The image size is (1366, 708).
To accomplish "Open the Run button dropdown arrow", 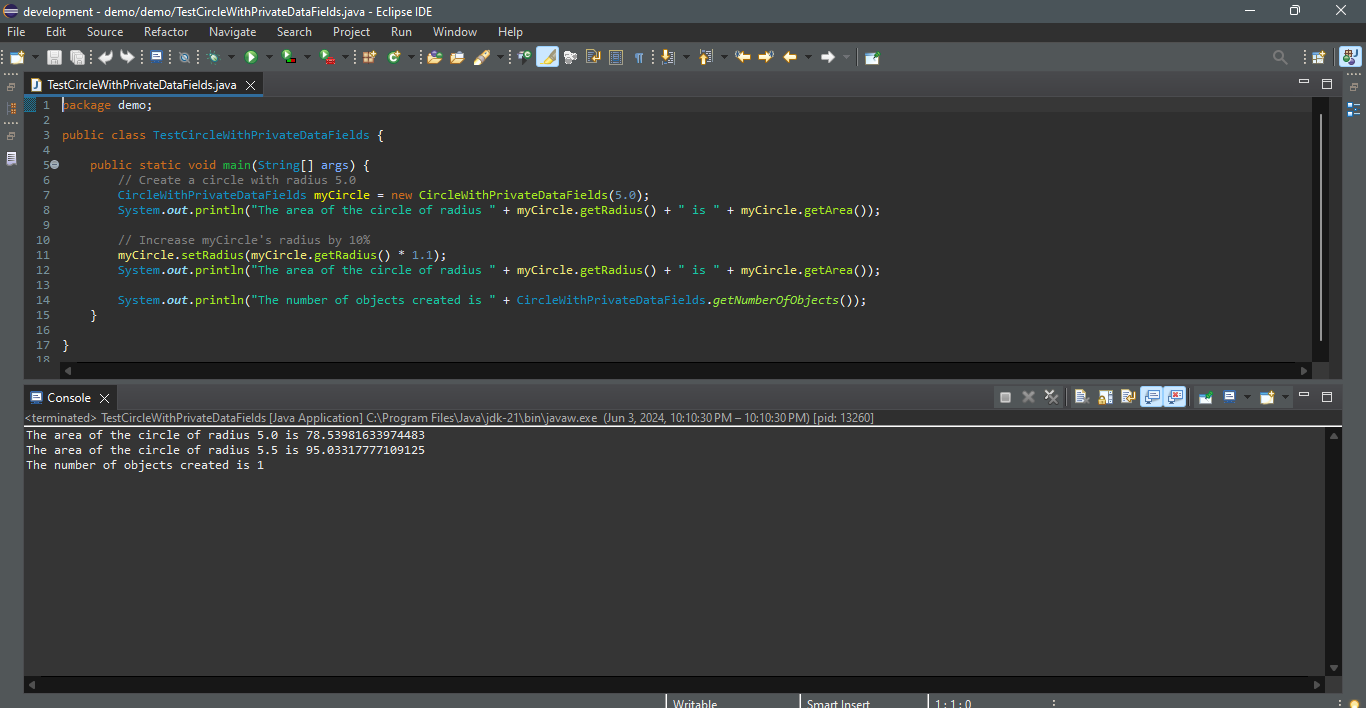I will click(x=269, y=58).
